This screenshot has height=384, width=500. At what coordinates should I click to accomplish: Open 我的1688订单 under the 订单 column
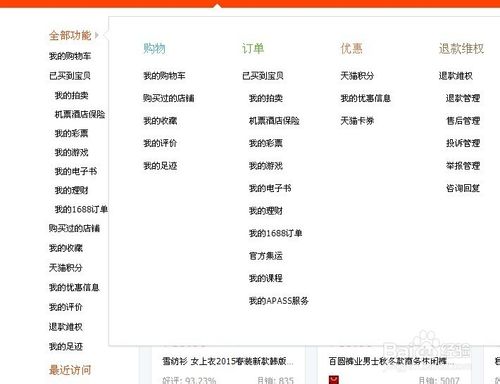click(275, 233)
